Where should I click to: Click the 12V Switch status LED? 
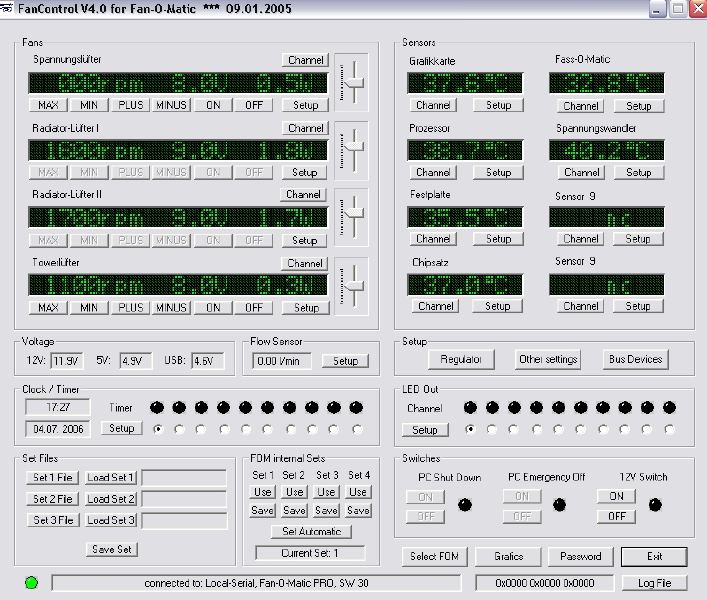click(655, 505)
